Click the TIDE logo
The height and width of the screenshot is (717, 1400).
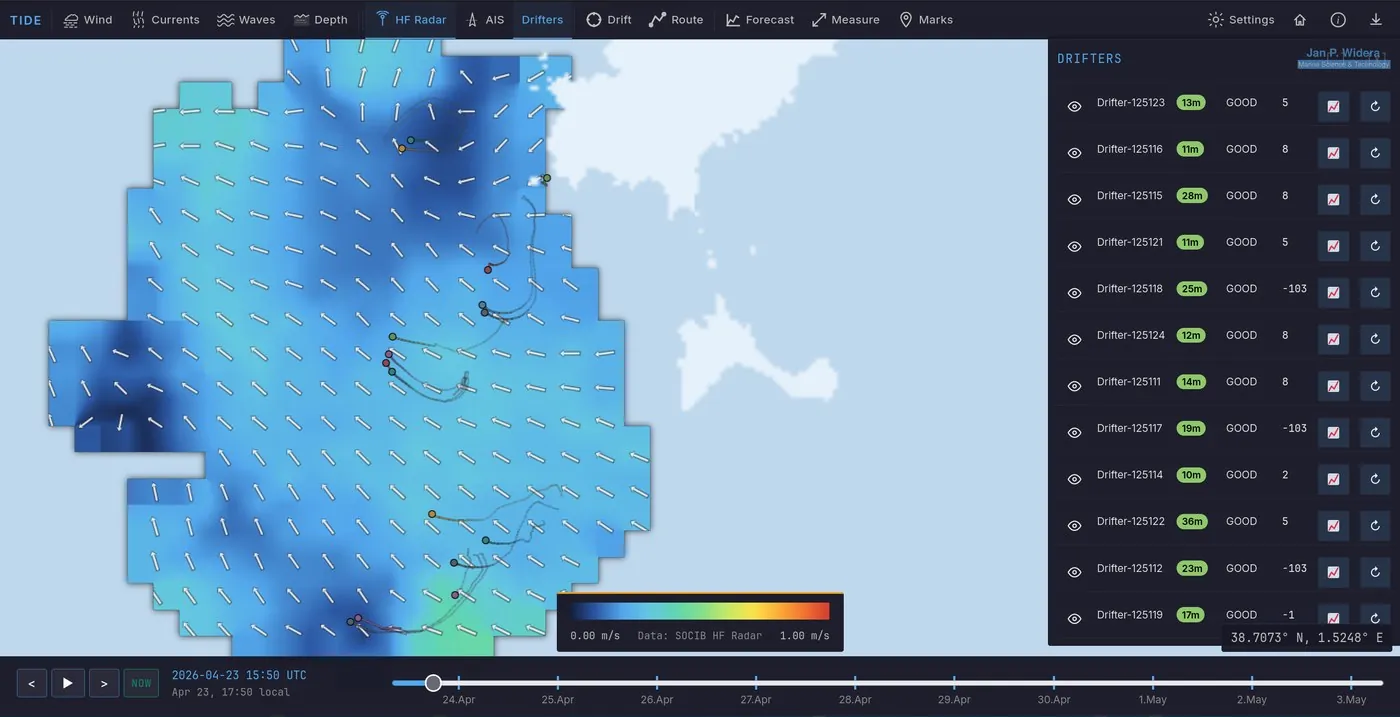[x=26, y=20]
